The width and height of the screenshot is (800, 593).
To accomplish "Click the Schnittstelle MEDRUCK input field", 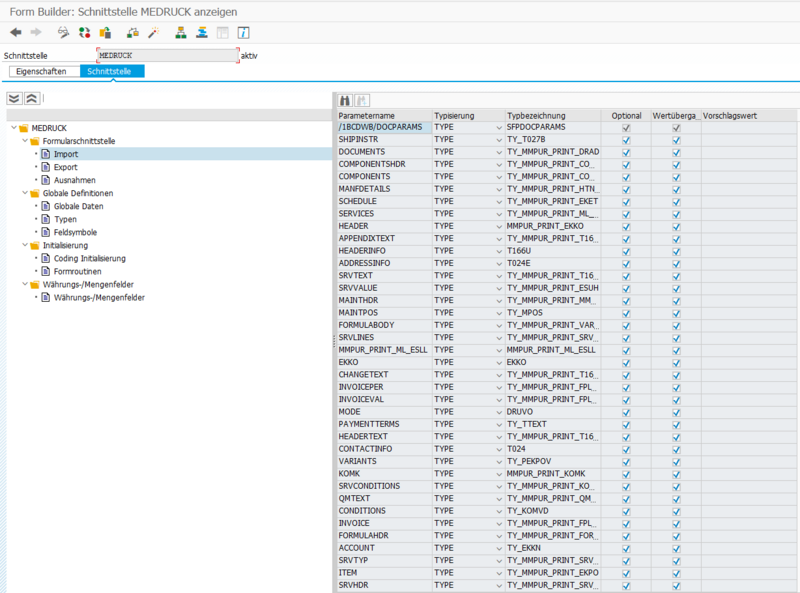I will [x=167, y=56].
